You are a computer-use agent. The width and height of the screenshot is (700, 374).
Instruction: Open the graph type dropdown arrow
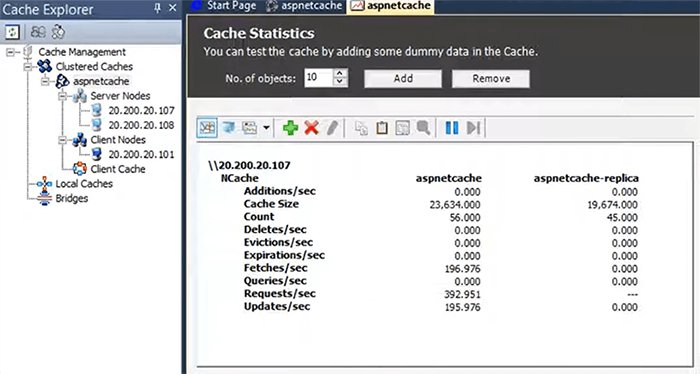point(266,128)
